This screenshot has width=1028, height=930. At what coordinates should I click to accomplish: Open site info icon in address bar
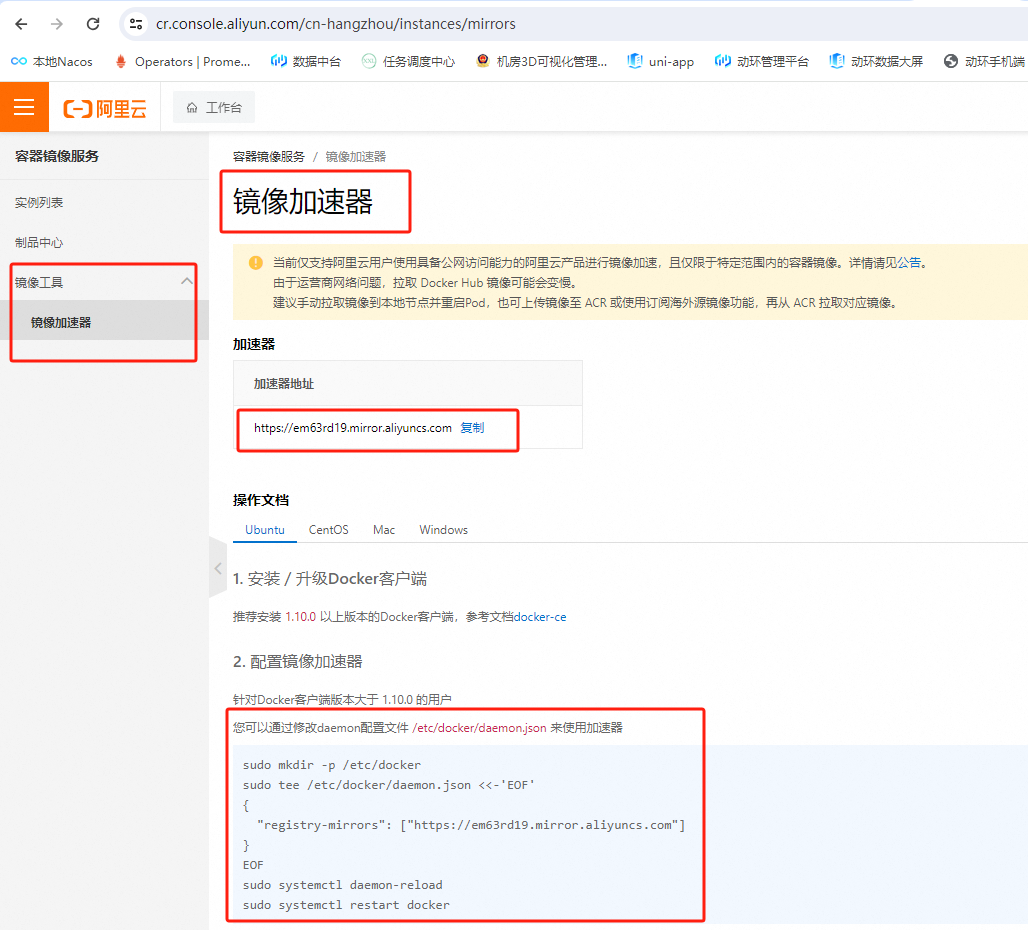coord(136,24)
